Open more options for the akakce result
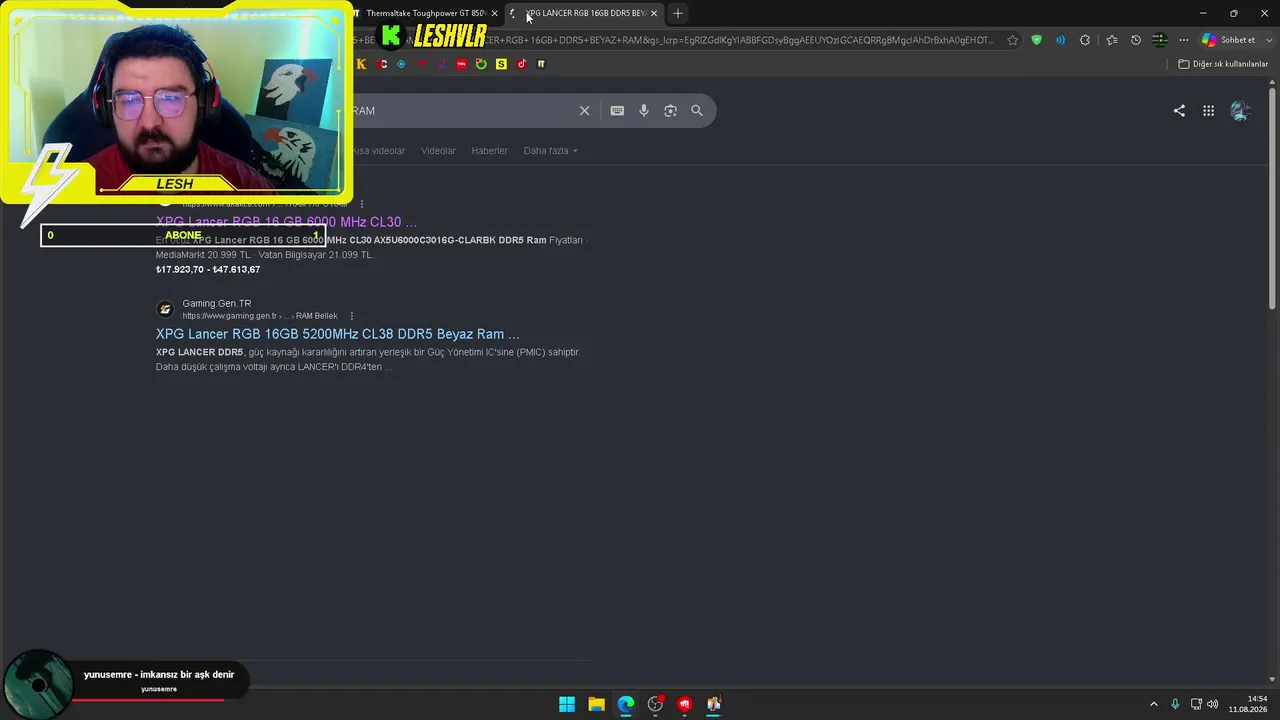 point(361,204)
